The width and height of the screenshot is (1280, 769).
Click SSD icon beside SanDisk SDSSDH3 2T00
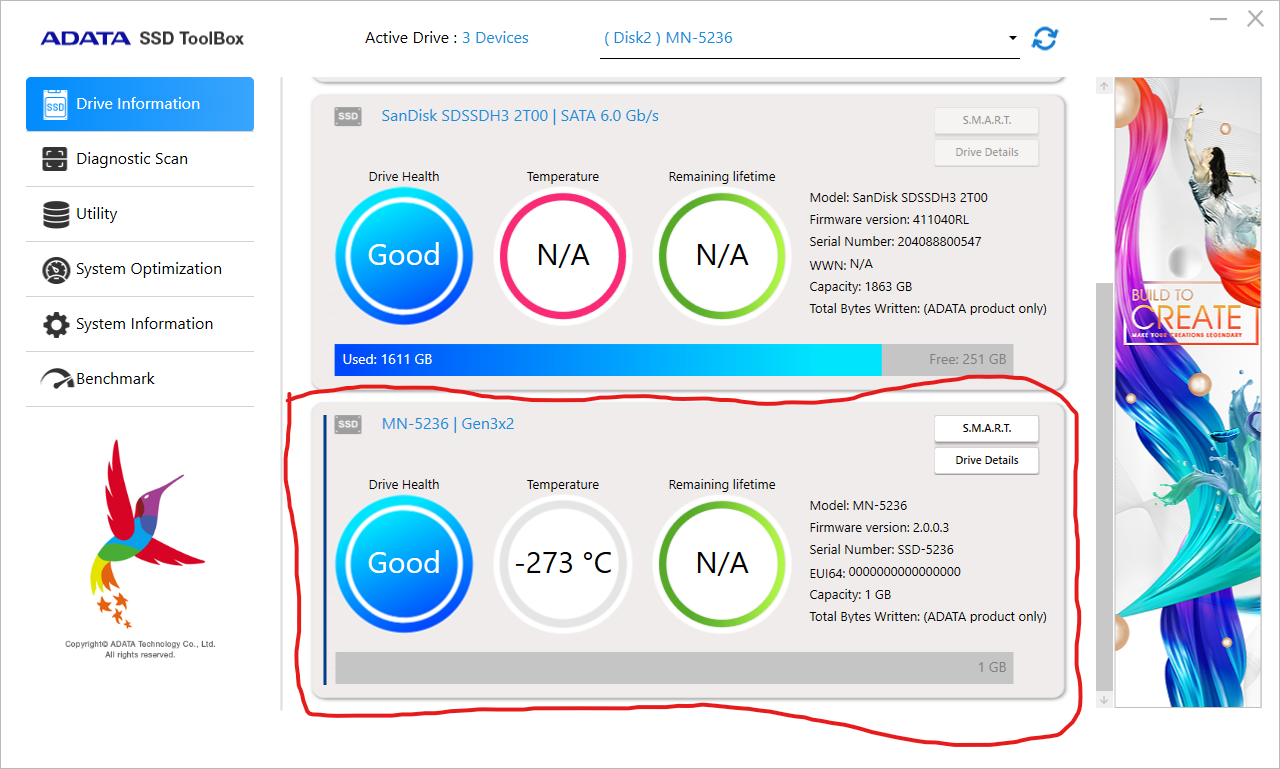[x=348, y=116]
